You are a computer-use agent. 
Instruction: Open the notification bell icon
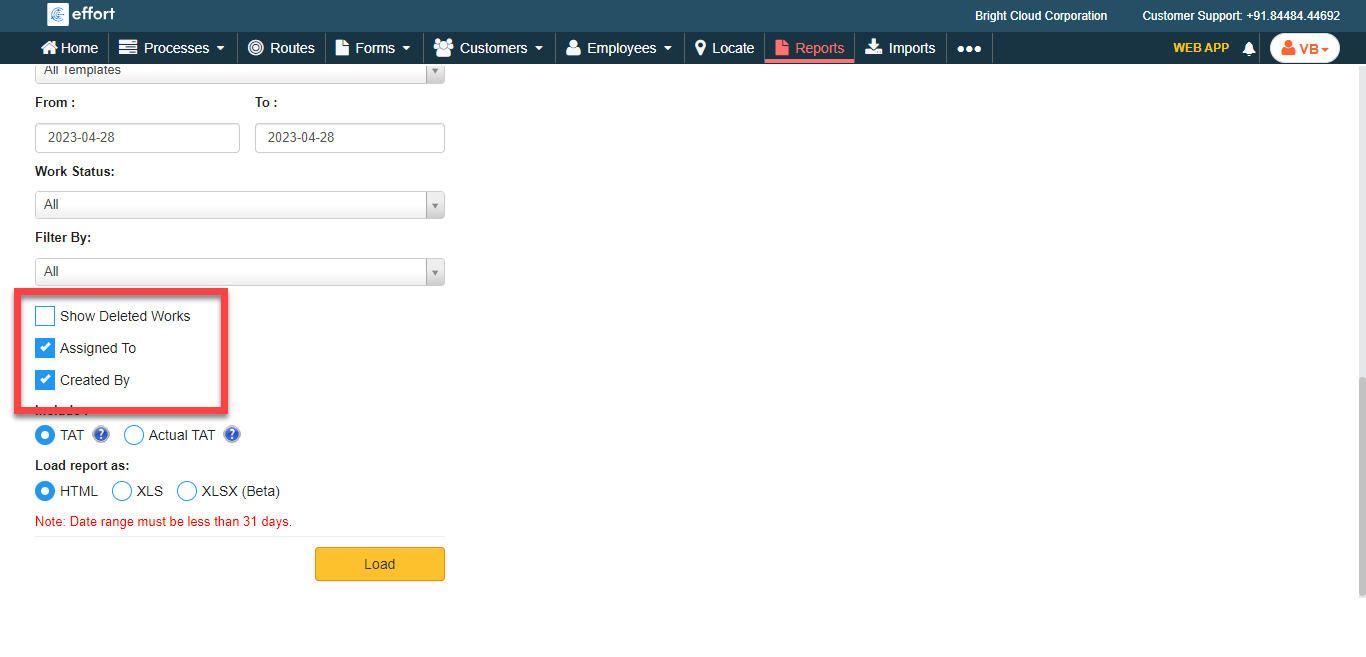1248,48
